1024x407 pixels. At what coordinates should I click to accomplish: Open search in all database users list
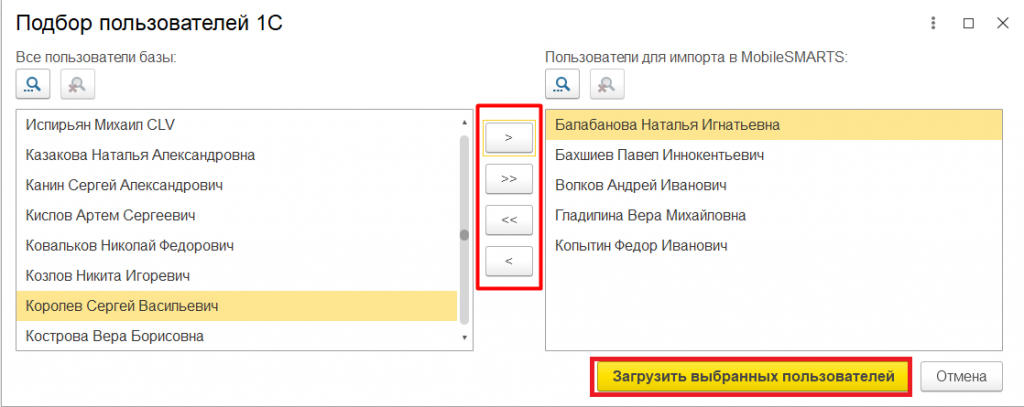(x=33, y=84)
